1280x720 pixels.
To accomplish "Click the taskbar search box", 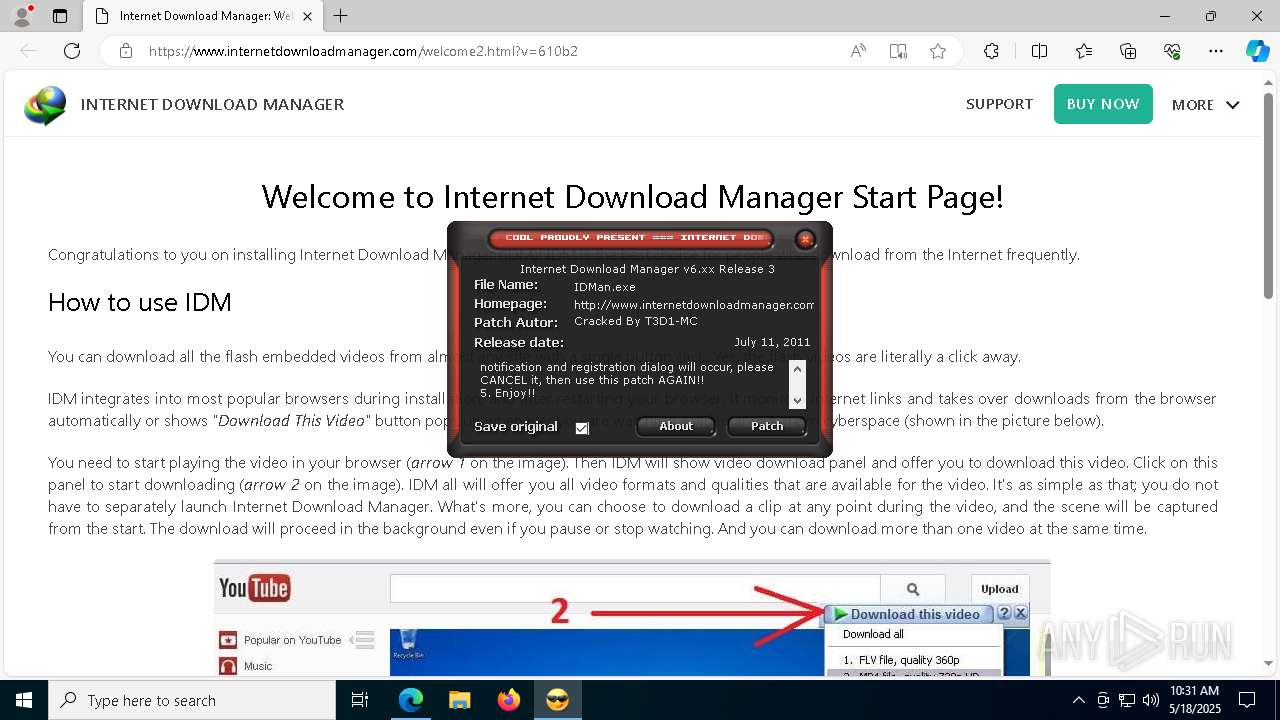I will pyautogui.click(x=192, y=700).
